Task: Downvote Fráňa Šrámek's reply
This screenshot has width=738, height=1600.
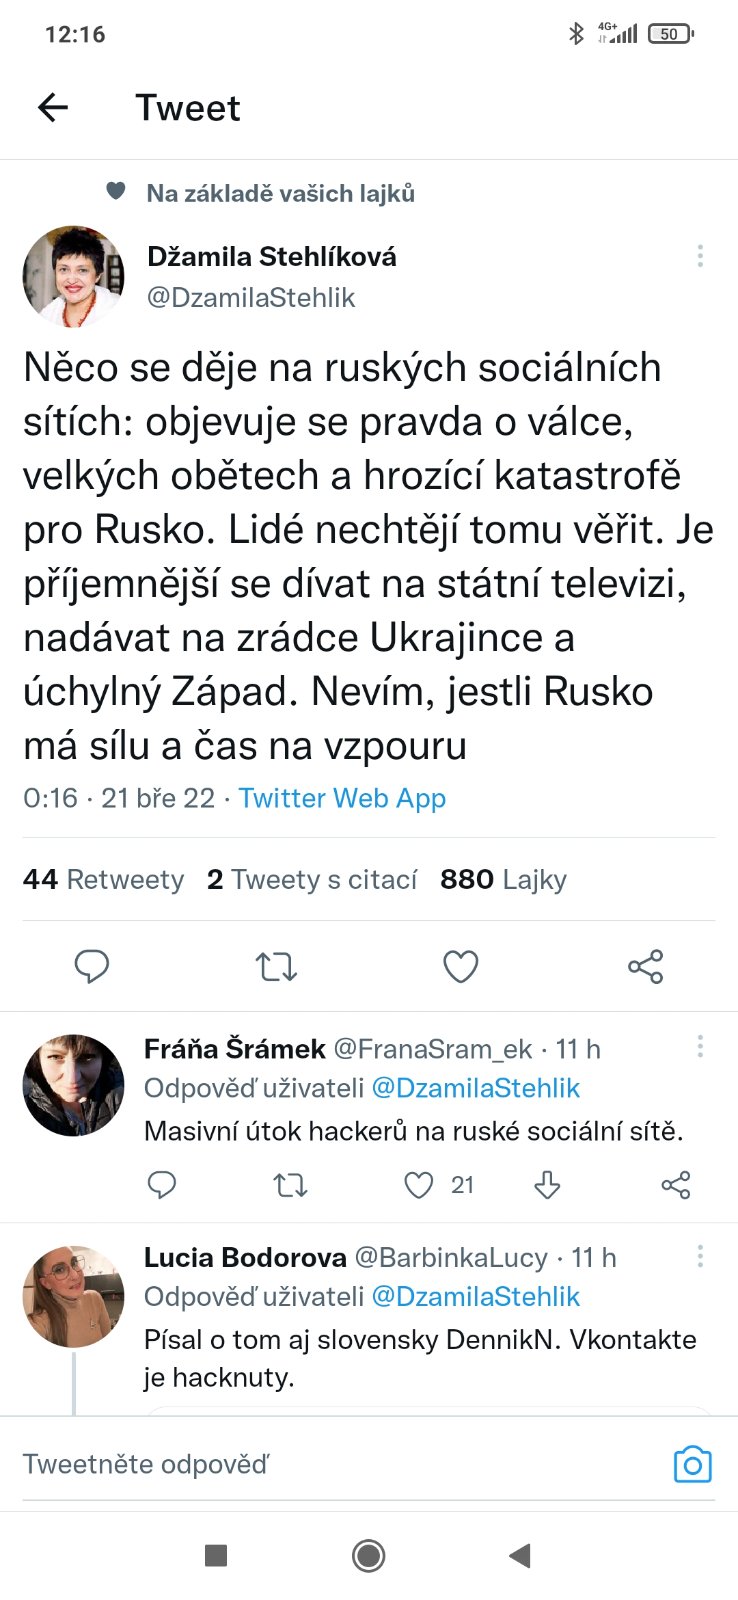Action: click(547, 1186)
